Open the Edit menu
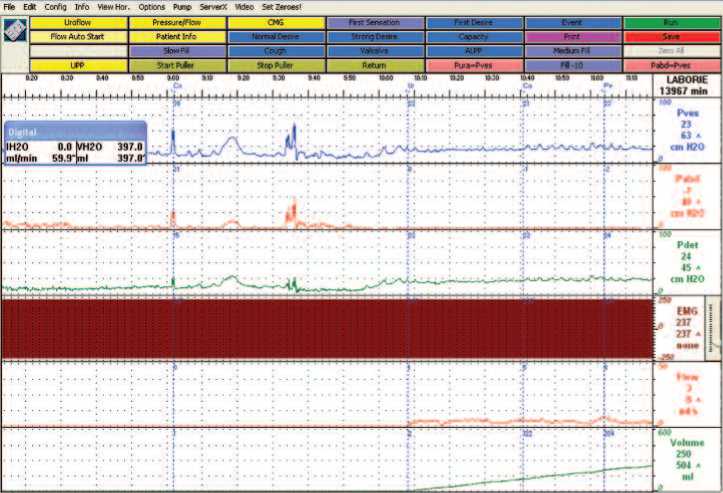 click(x=30, y=7)
